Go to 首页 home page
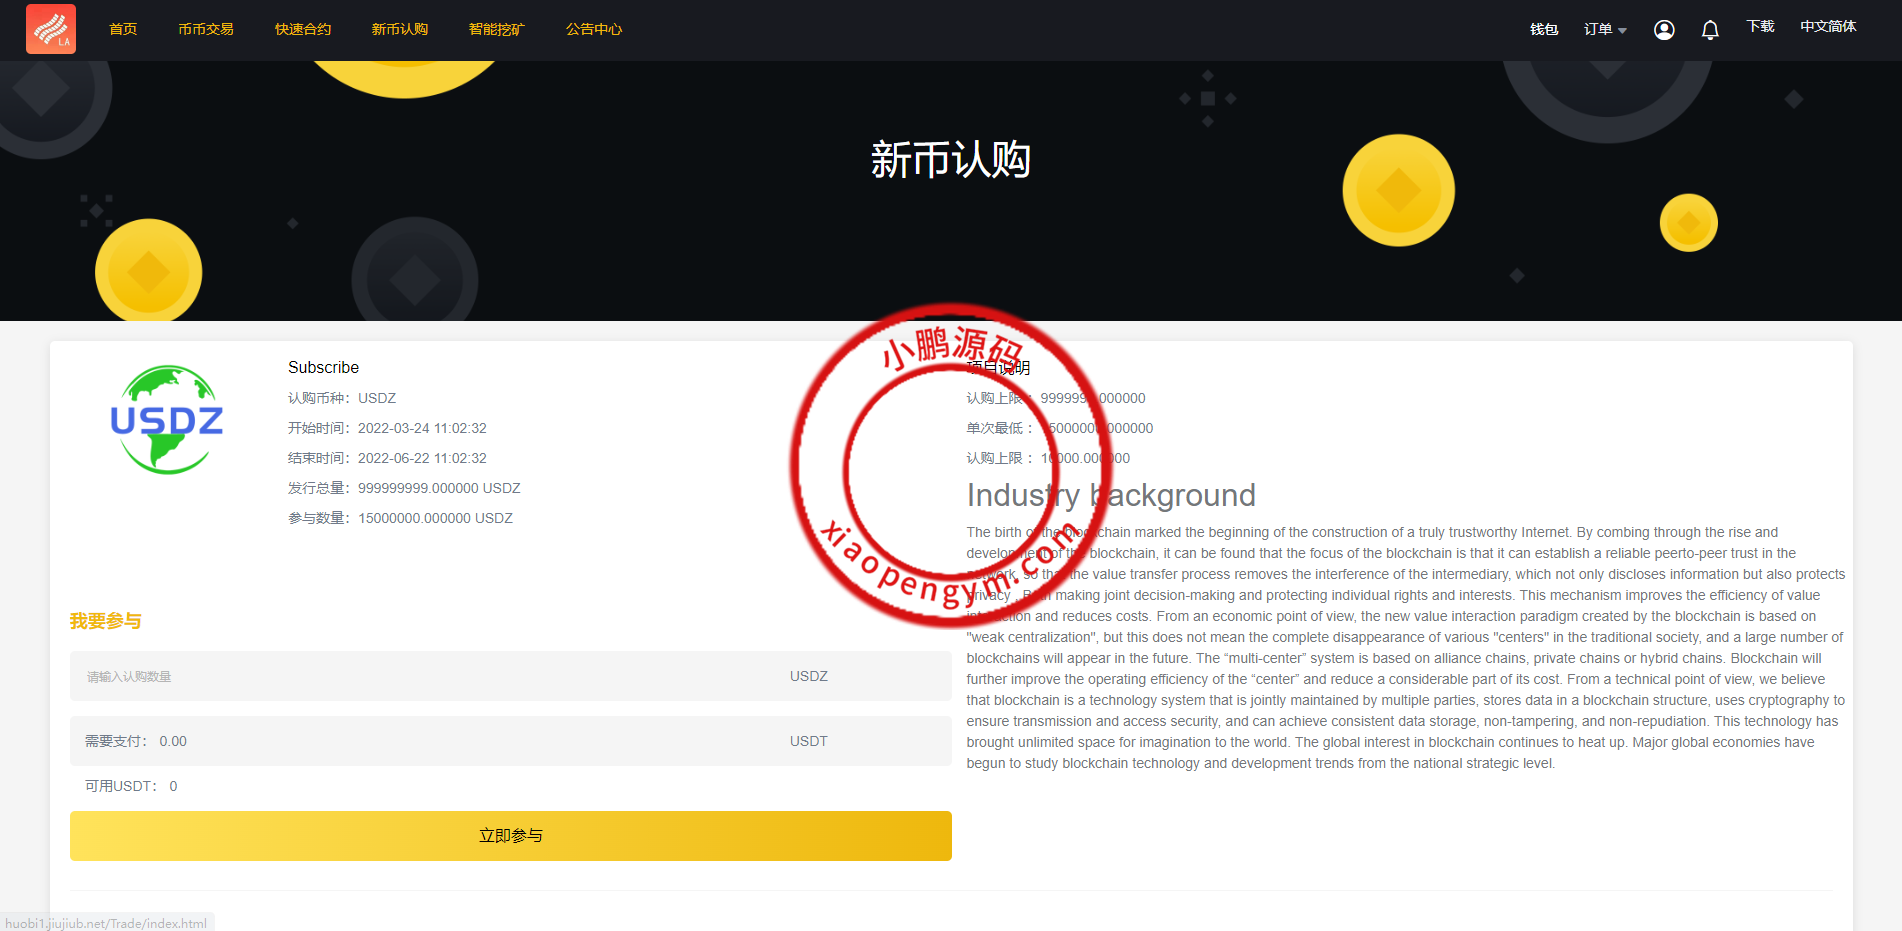 [123, 30]
